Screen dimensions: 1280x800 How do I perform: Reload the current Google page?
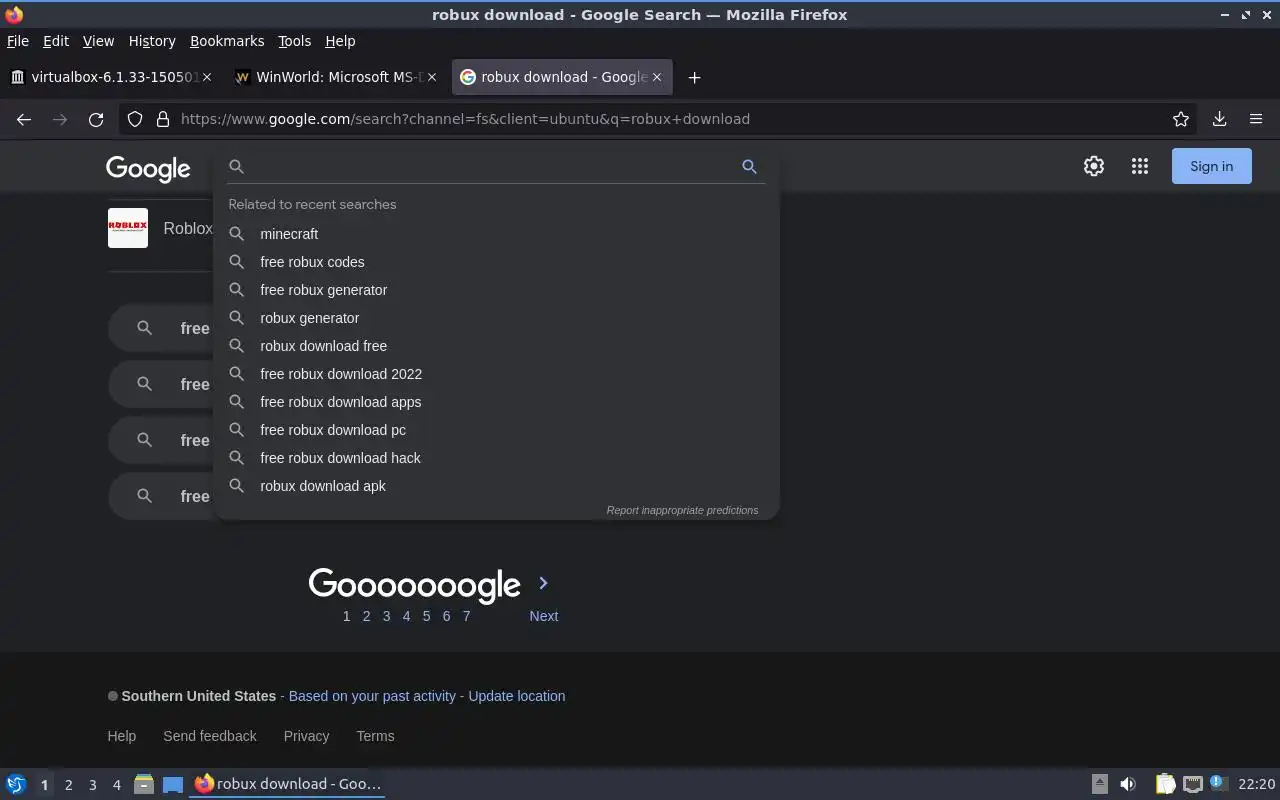point(96,119)
